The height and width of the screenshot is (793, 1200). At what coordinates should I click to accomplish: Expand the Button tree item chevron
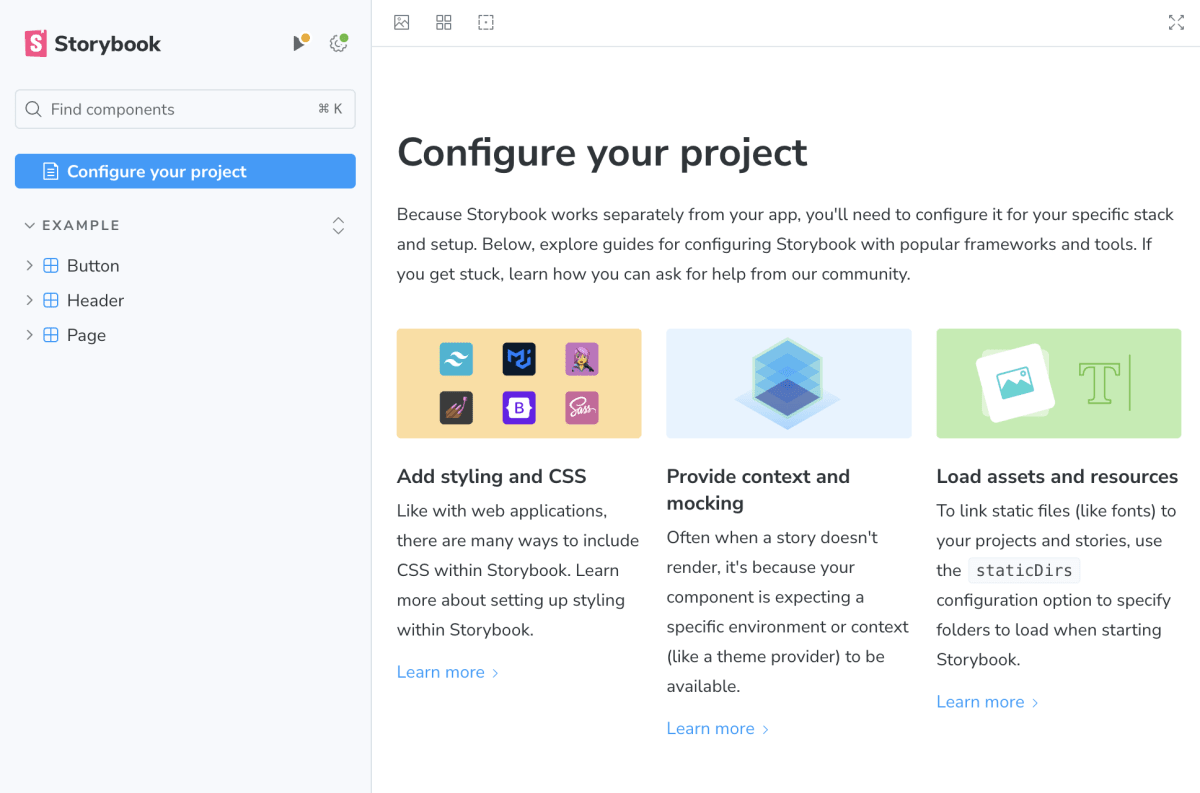click(29, 266)
